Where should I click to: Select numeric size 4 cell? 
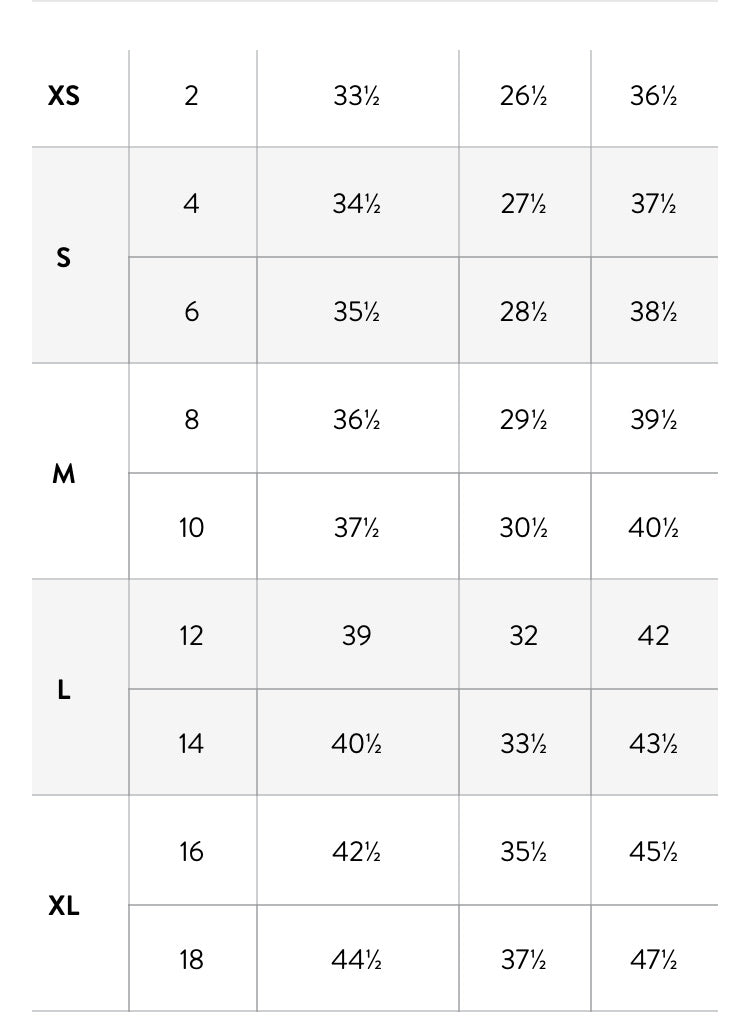click(191, 203)
